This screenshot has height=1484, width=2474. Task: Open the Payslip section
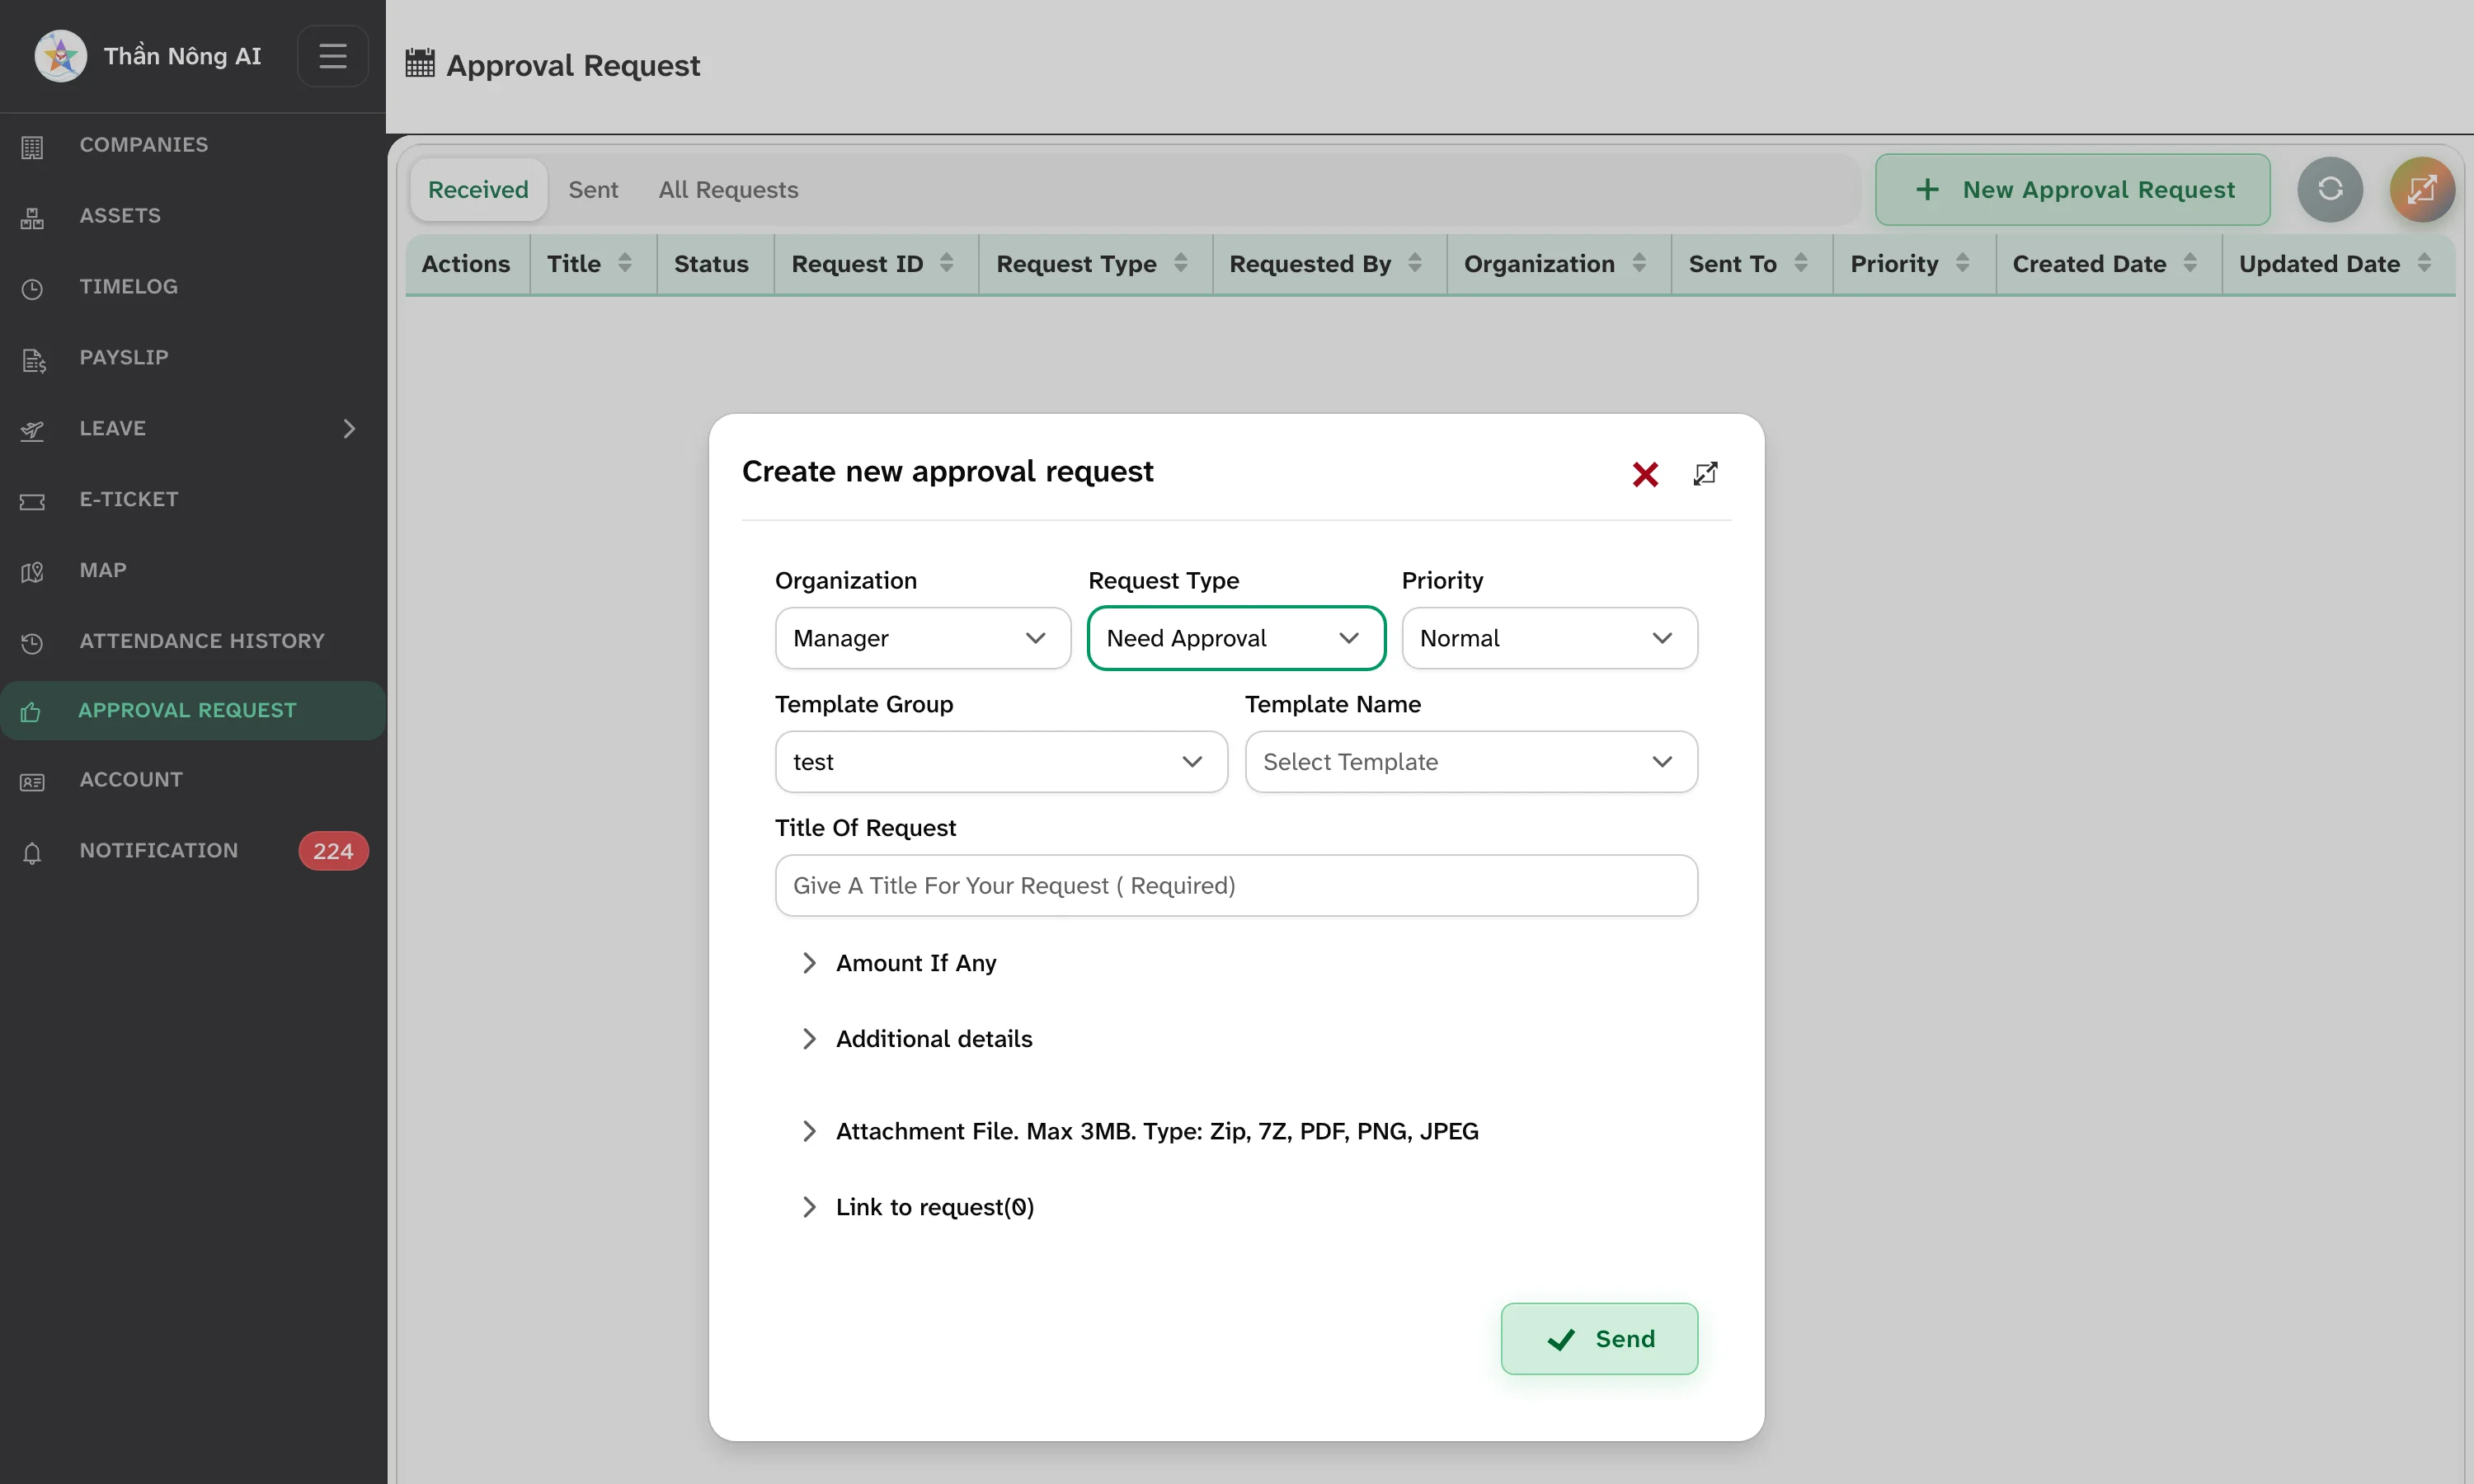[x=193, y=358]
